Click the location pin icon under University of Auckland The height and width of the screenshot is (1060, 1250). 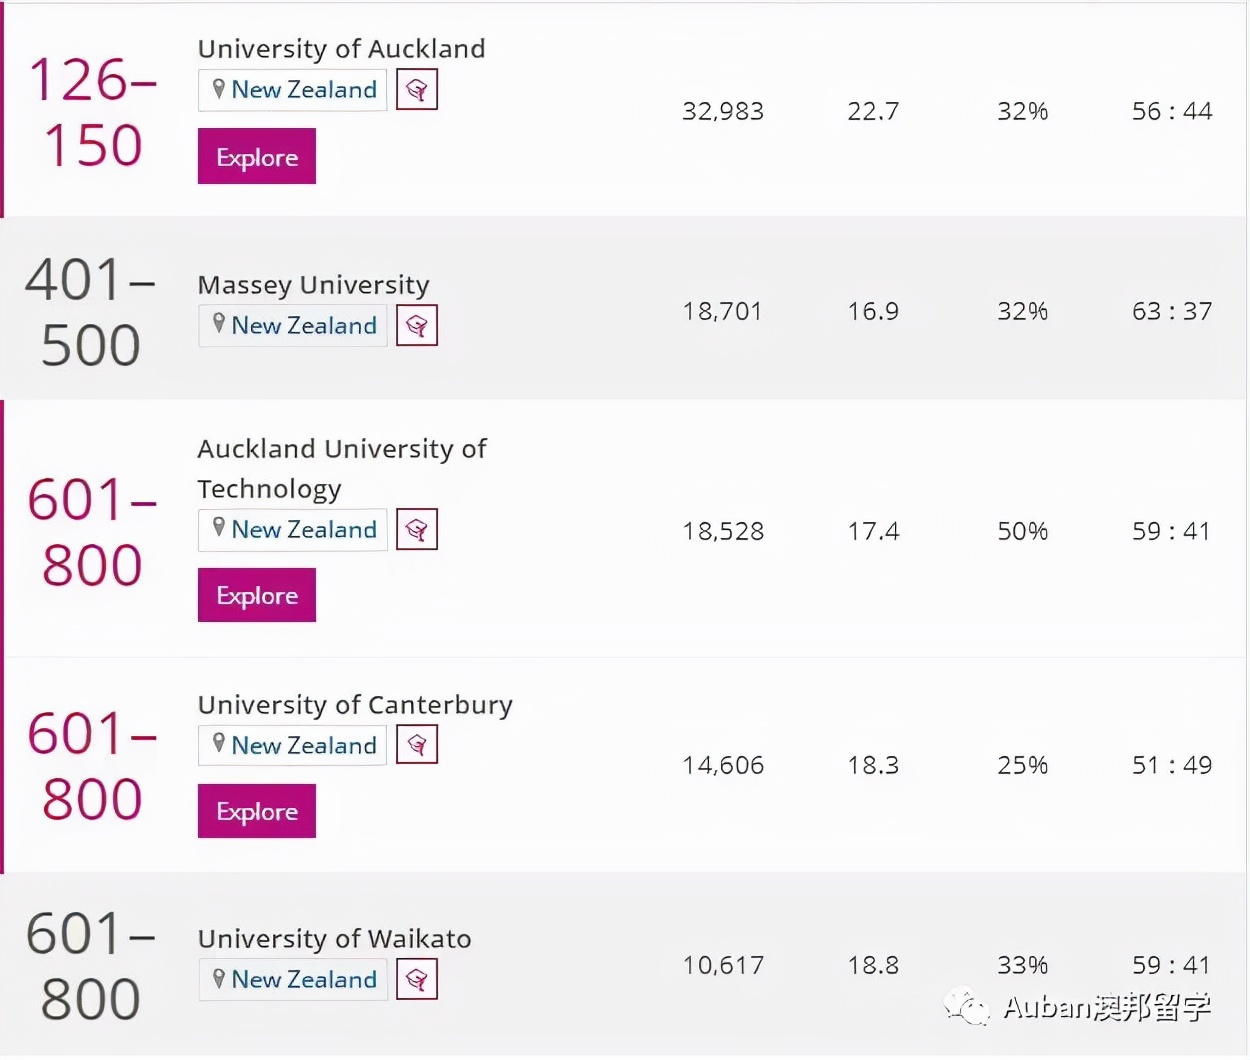218,90
